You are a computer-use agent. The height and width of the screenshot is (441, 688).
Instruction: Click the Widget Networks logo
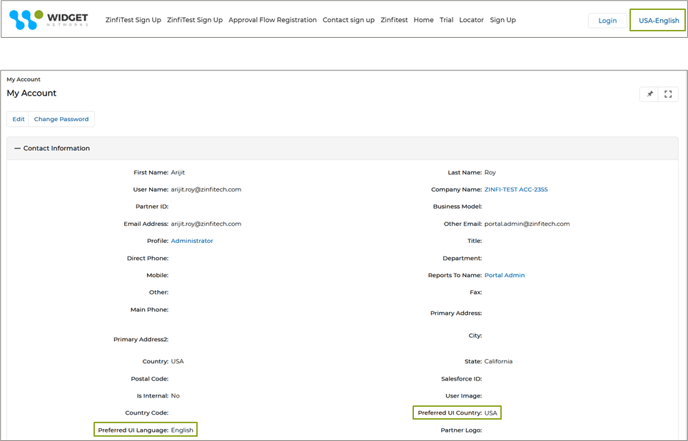click(x=48, y=20)
